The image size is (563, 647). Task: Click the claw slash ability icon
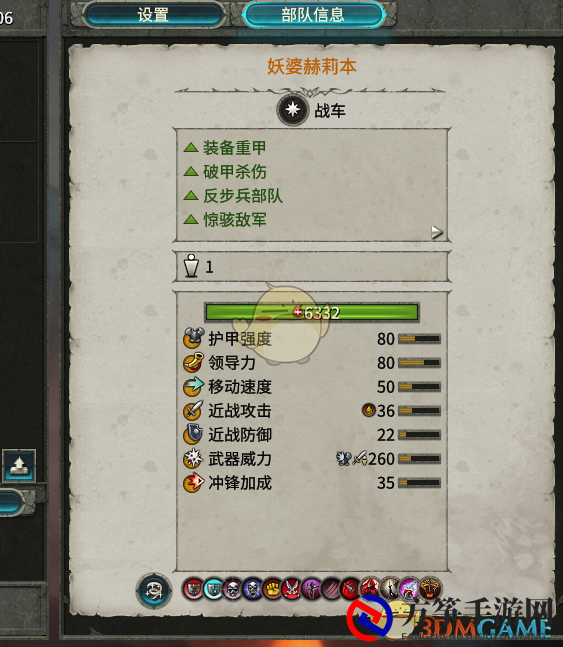331,589
